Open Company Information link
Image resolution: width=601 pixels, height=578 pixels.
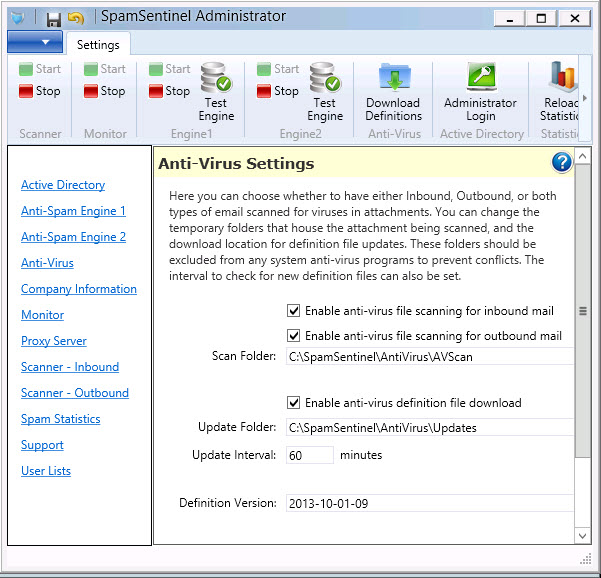pos(79,289)
